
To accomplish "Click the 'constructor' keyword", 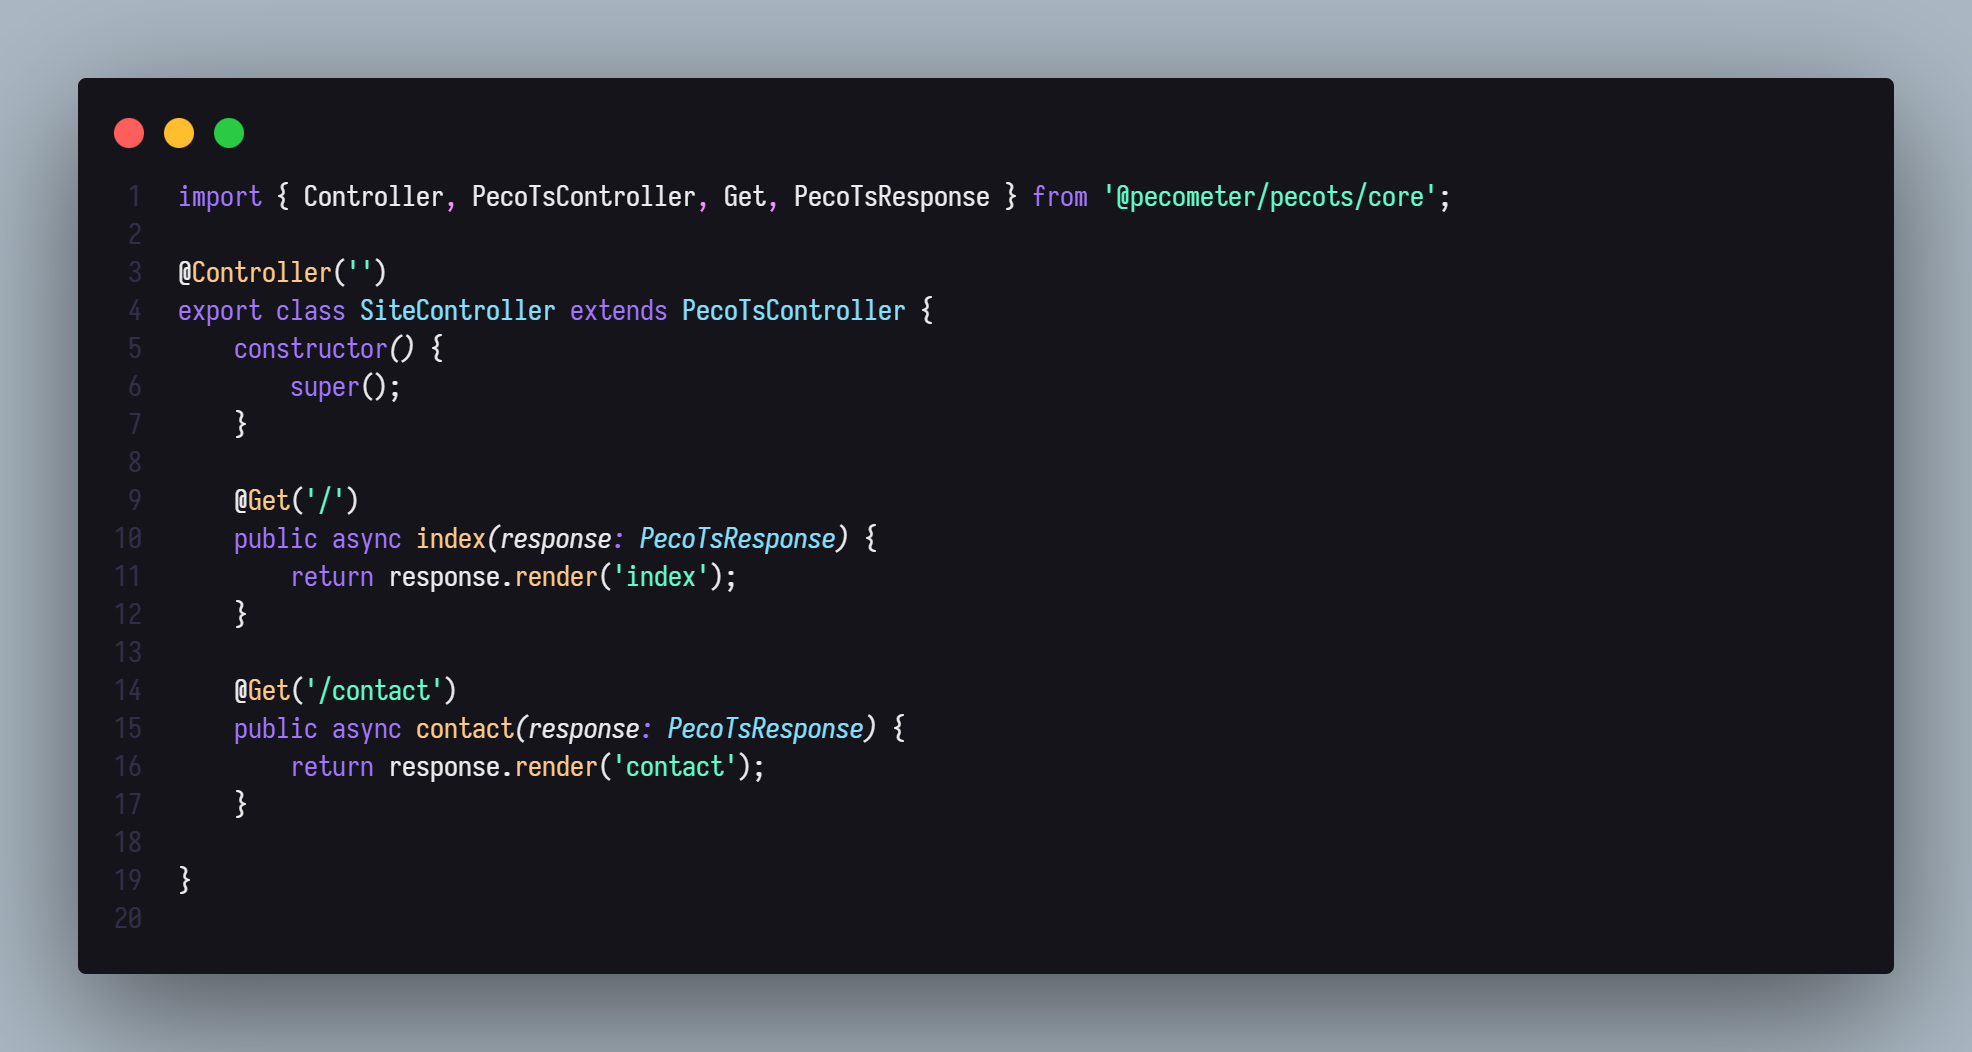I will [310, 349].
